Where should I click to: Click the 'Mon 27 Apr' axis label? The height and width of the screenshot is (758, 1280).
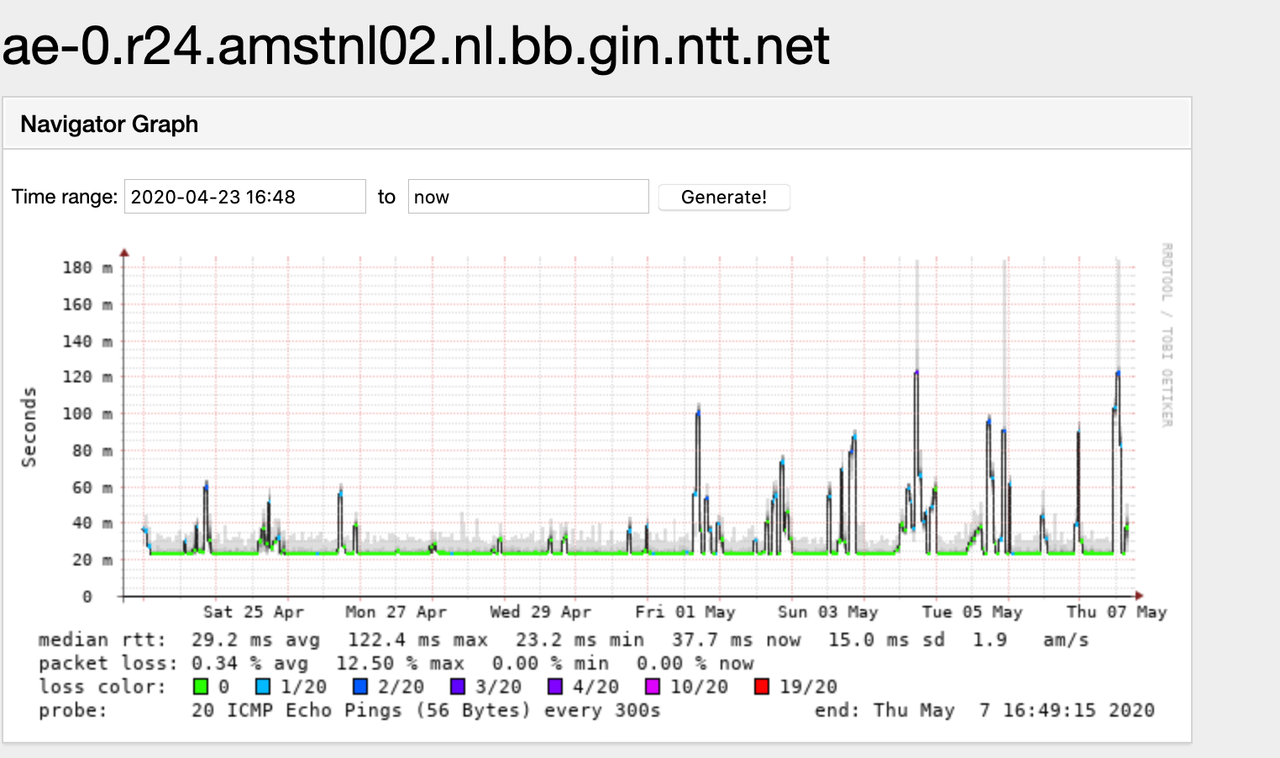click(396, 612)
